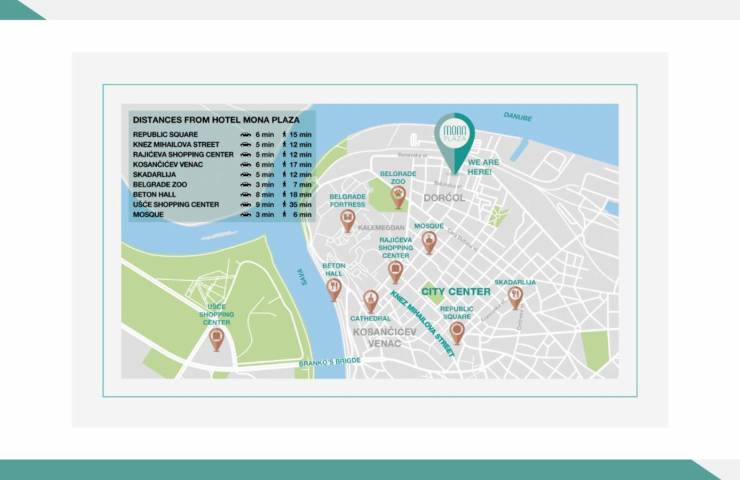Click the Dorćol district label
This screenshot has height=480, width=740.
coord(444,198)
